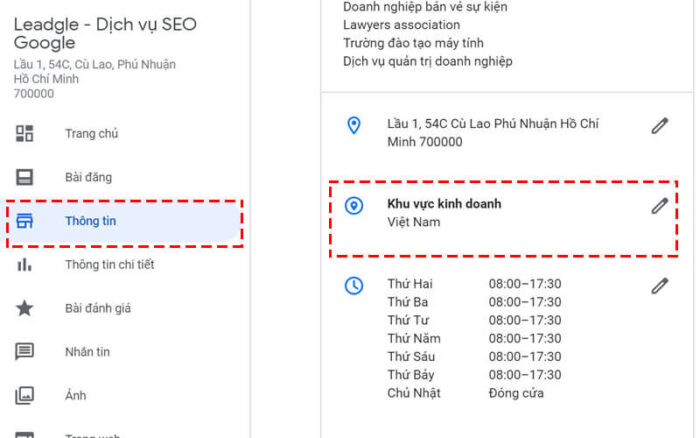
Task: Open the Bài đăng menu item
Action: point(88,177)
